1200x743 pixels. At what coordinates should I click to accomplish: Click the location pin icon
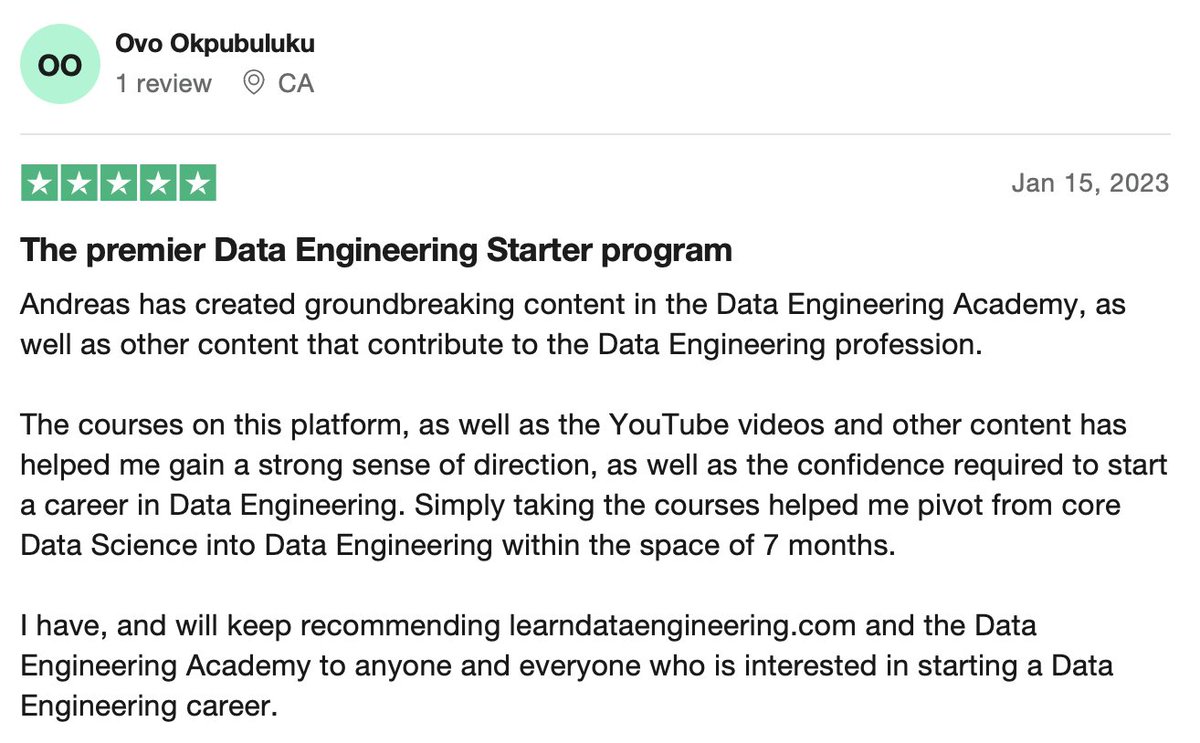[255, 83]
